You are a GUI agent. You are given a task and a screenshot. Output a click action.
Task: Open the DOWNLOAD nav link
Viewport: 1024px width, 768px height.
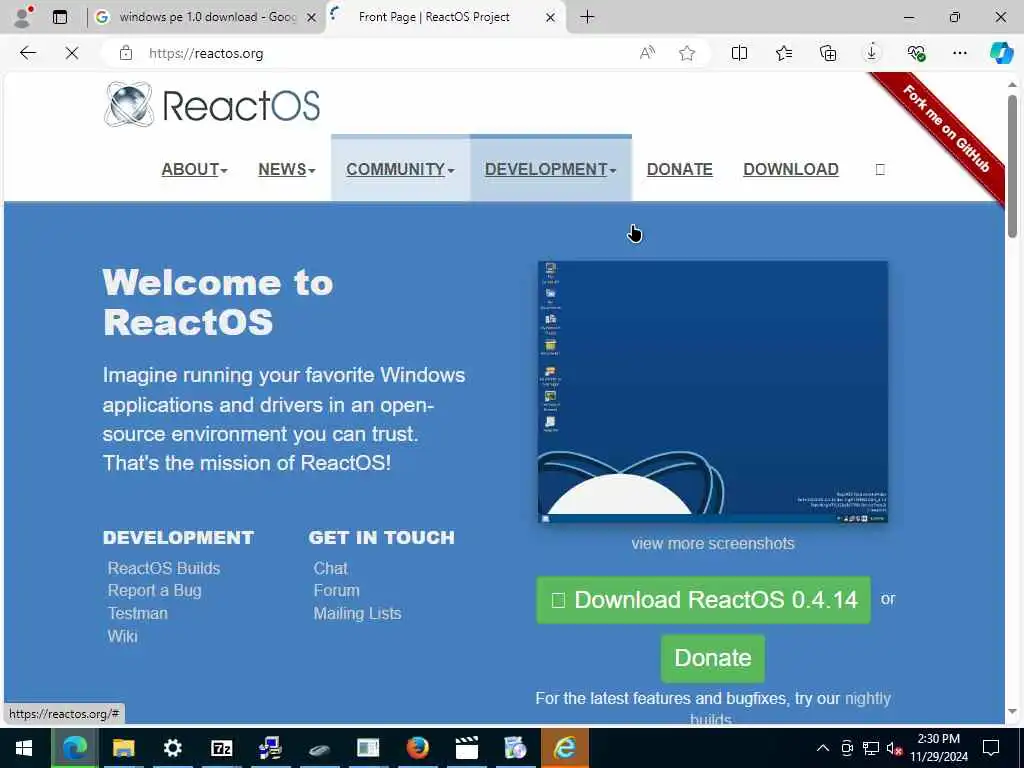[791, 169]
